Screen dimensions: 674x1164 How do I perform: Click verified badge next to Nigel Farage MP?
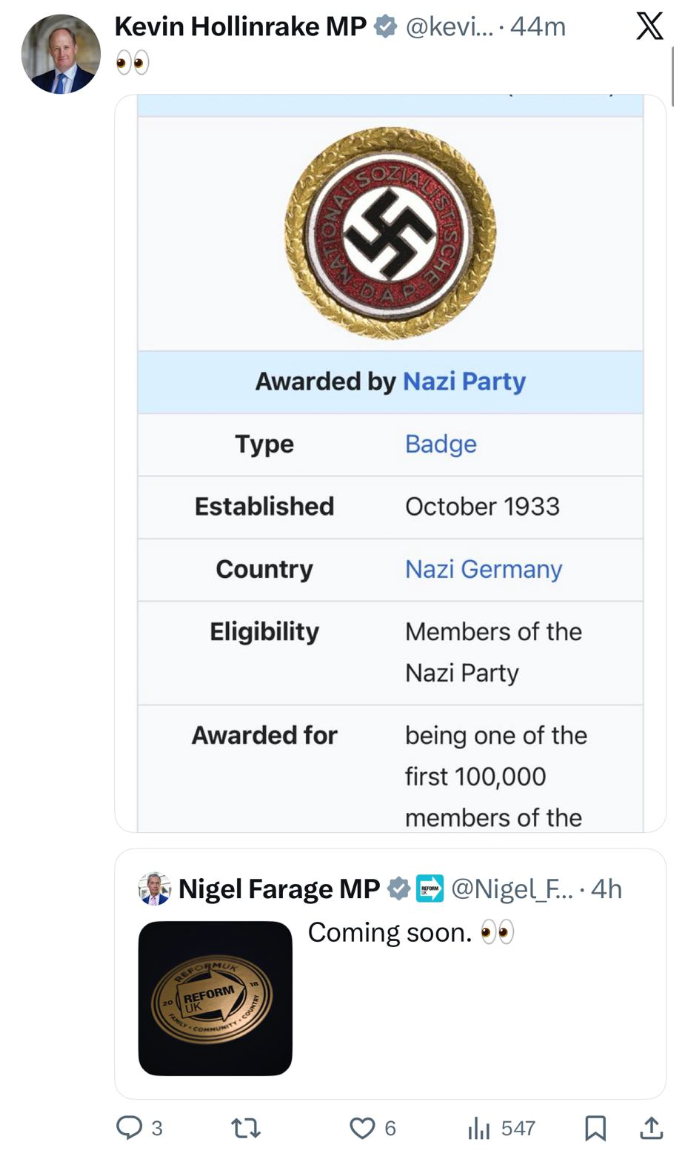click(398, 888)
